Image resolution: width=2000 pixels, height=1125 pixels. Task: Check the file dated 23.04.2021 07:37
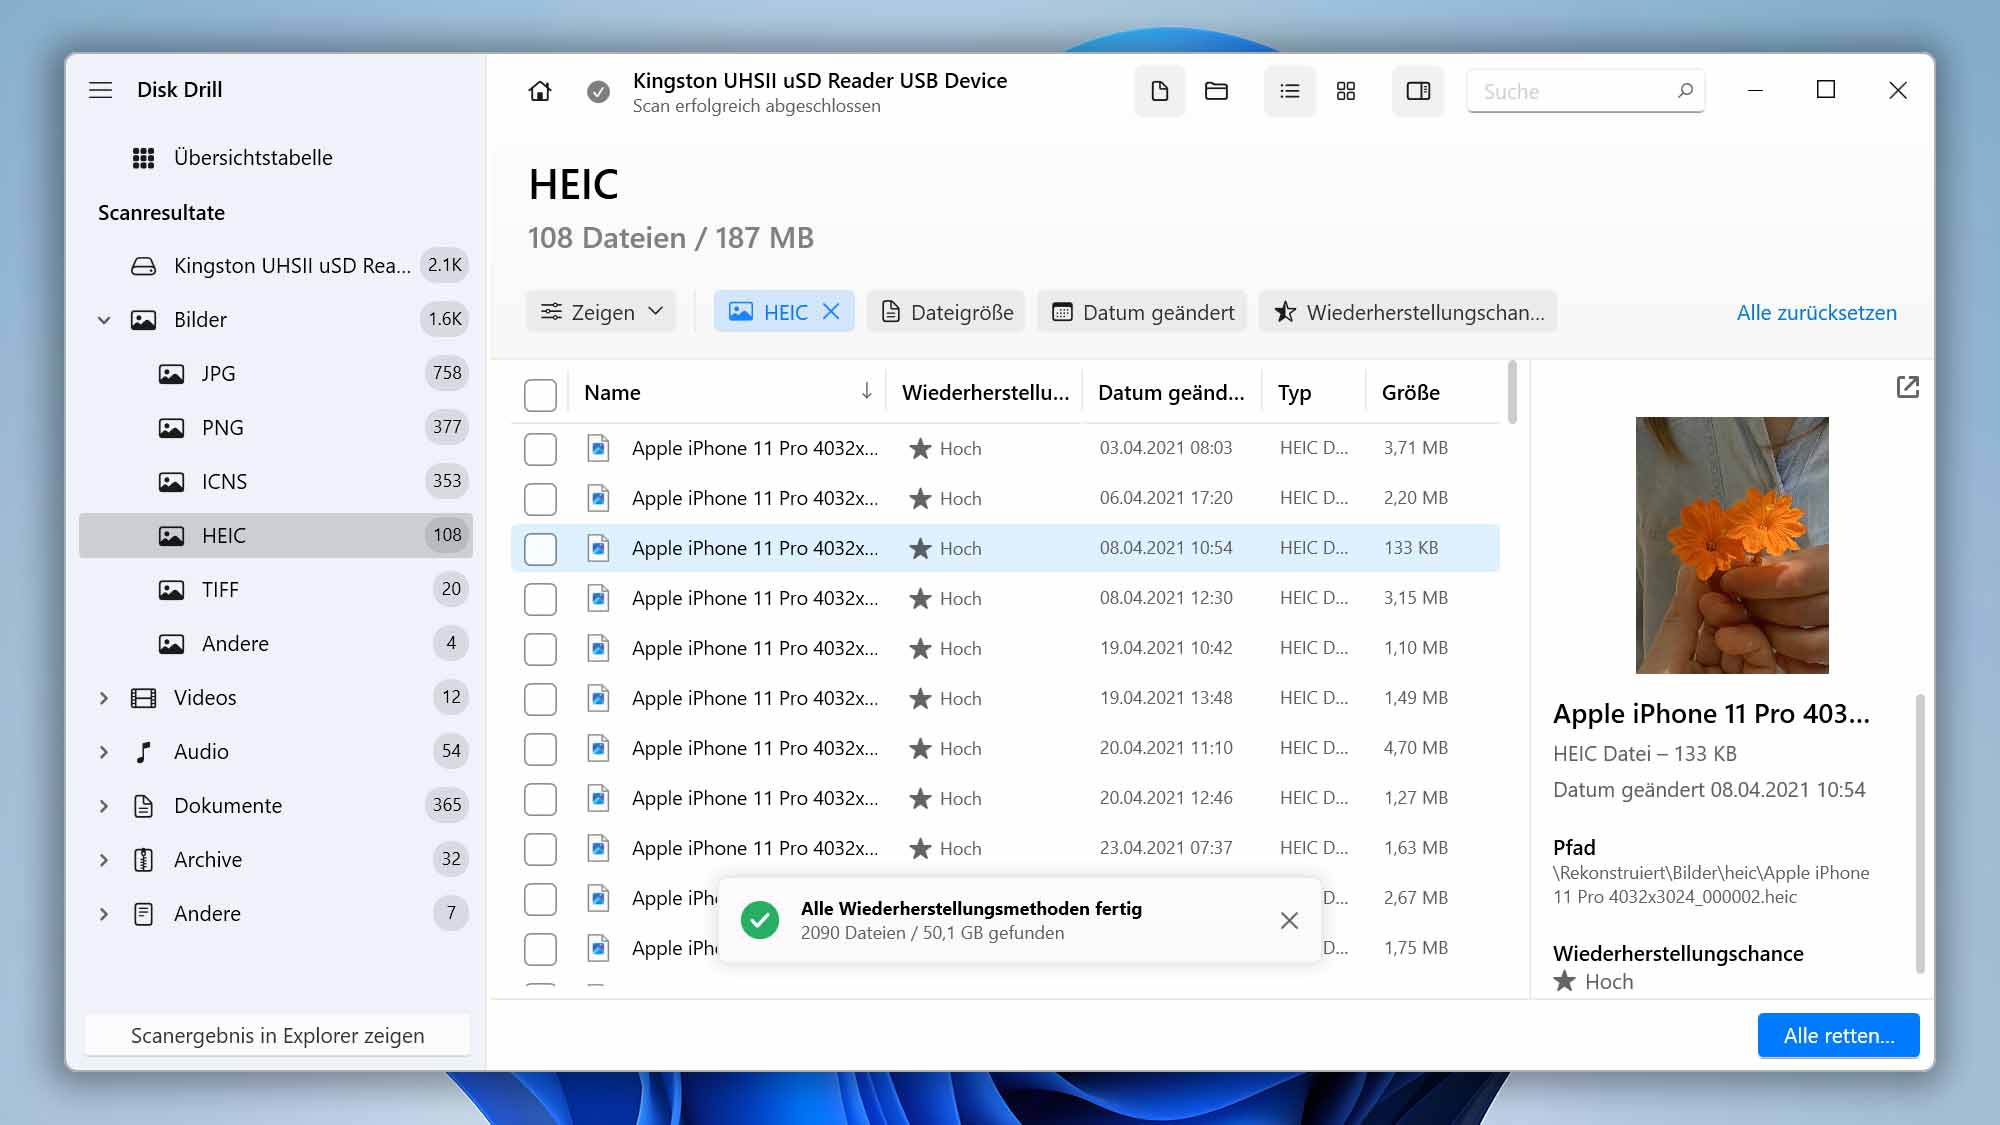point(540,849)
